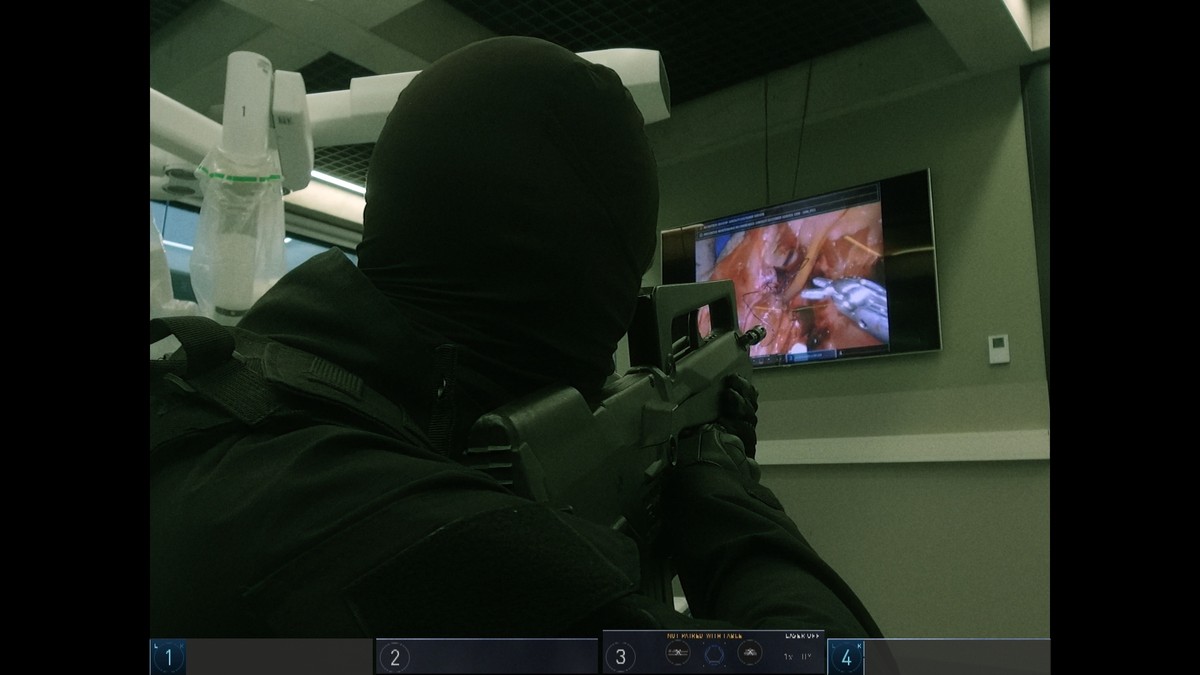Click the L marker on arm 1
Image resolution: width=1200 pixels, height=675 pixels.
point(155,645)
